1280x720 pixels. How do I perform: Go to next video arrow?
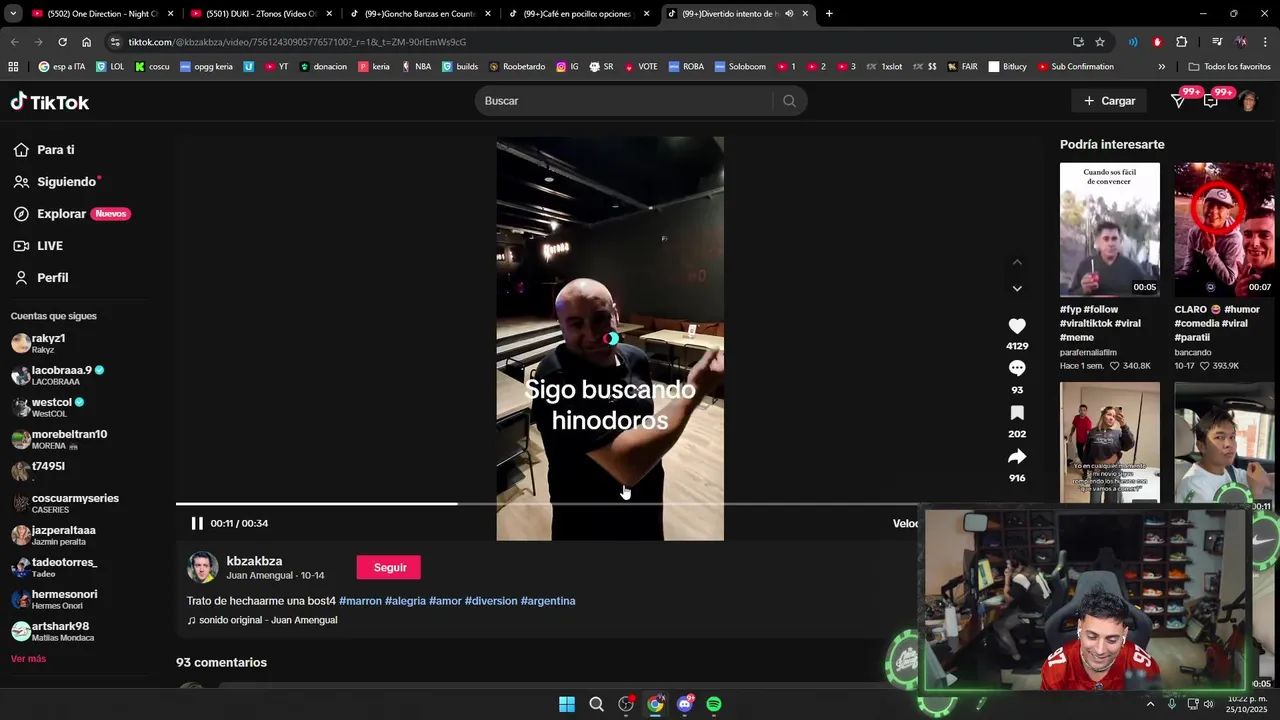pos(1017,288)
